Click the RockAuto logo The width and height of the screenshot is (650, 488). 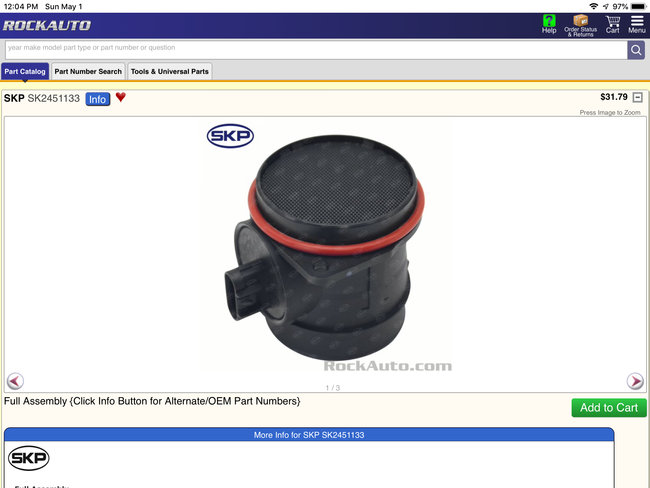pyautogui.click(x=47, y=26)
